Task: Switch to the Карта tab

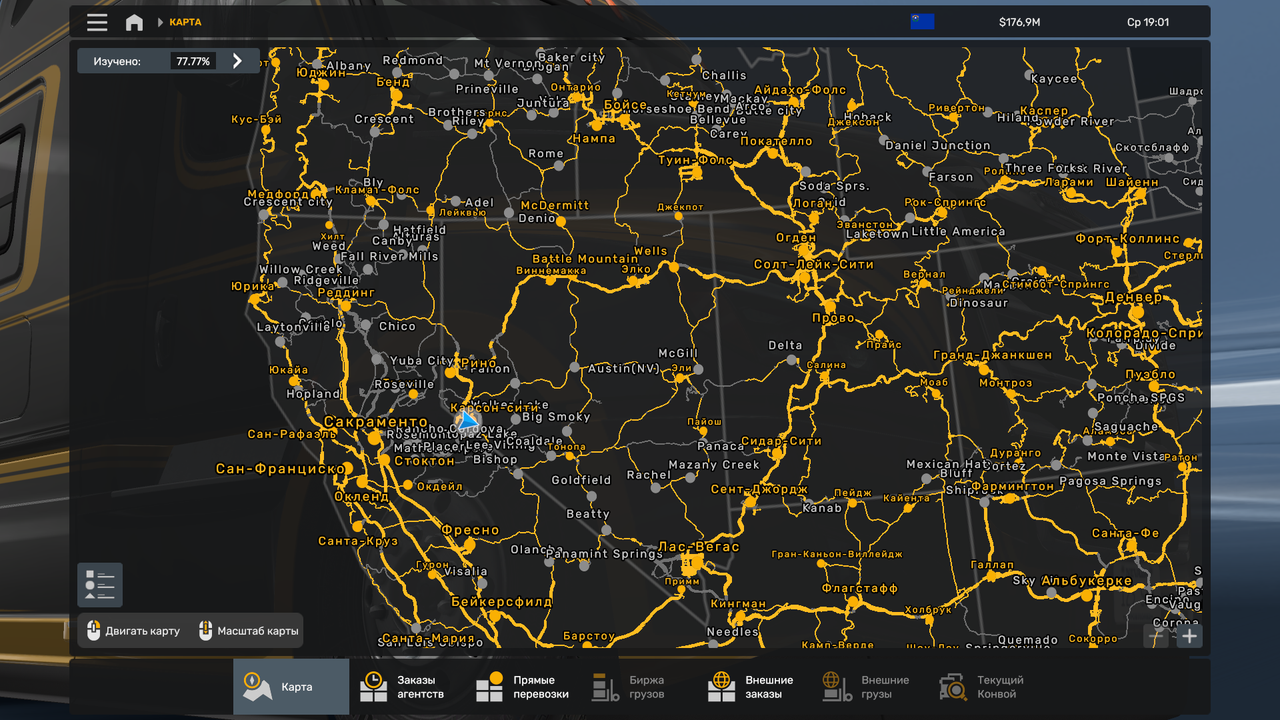Action: click(x=291, y=687)
